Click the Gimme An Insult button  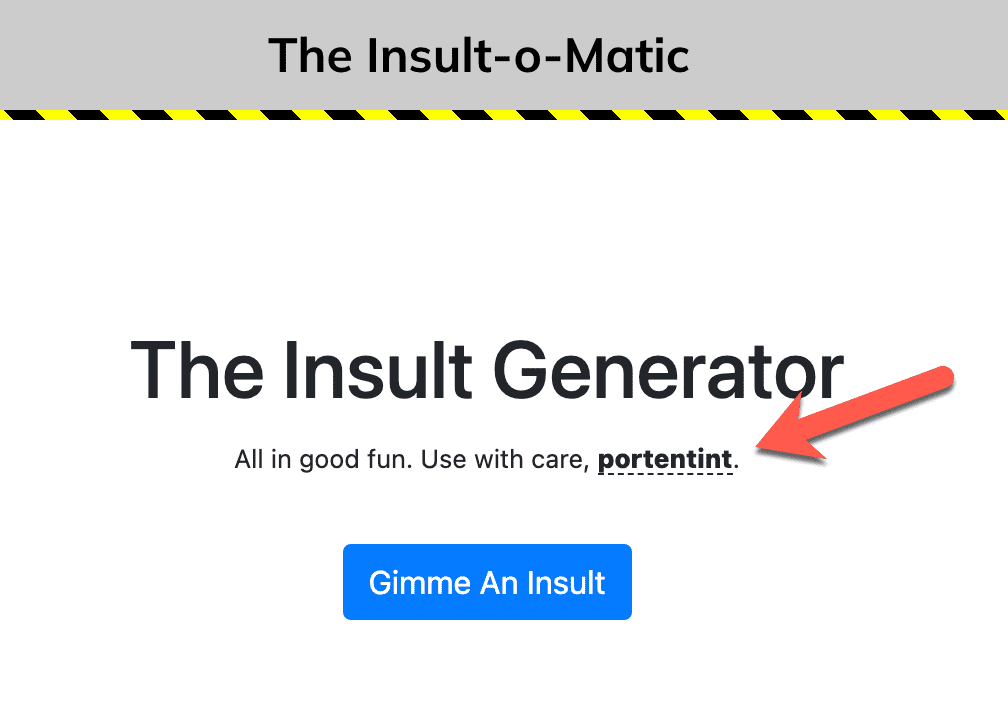[x=487, y=582]
